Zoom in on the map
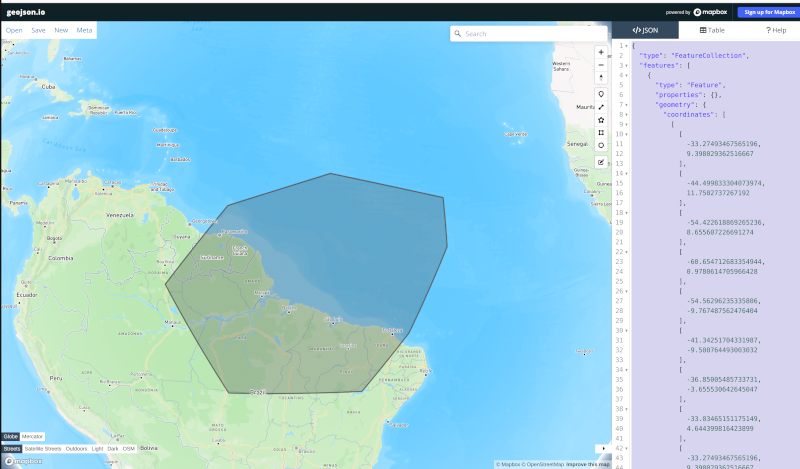The width and height of the screenshot is (800, 469). click(x=601, y=52)
